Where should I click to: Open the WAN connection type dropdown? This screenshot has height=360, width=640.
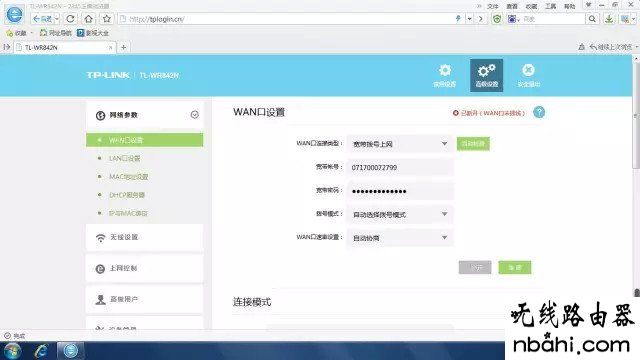(x=400, y=144)
